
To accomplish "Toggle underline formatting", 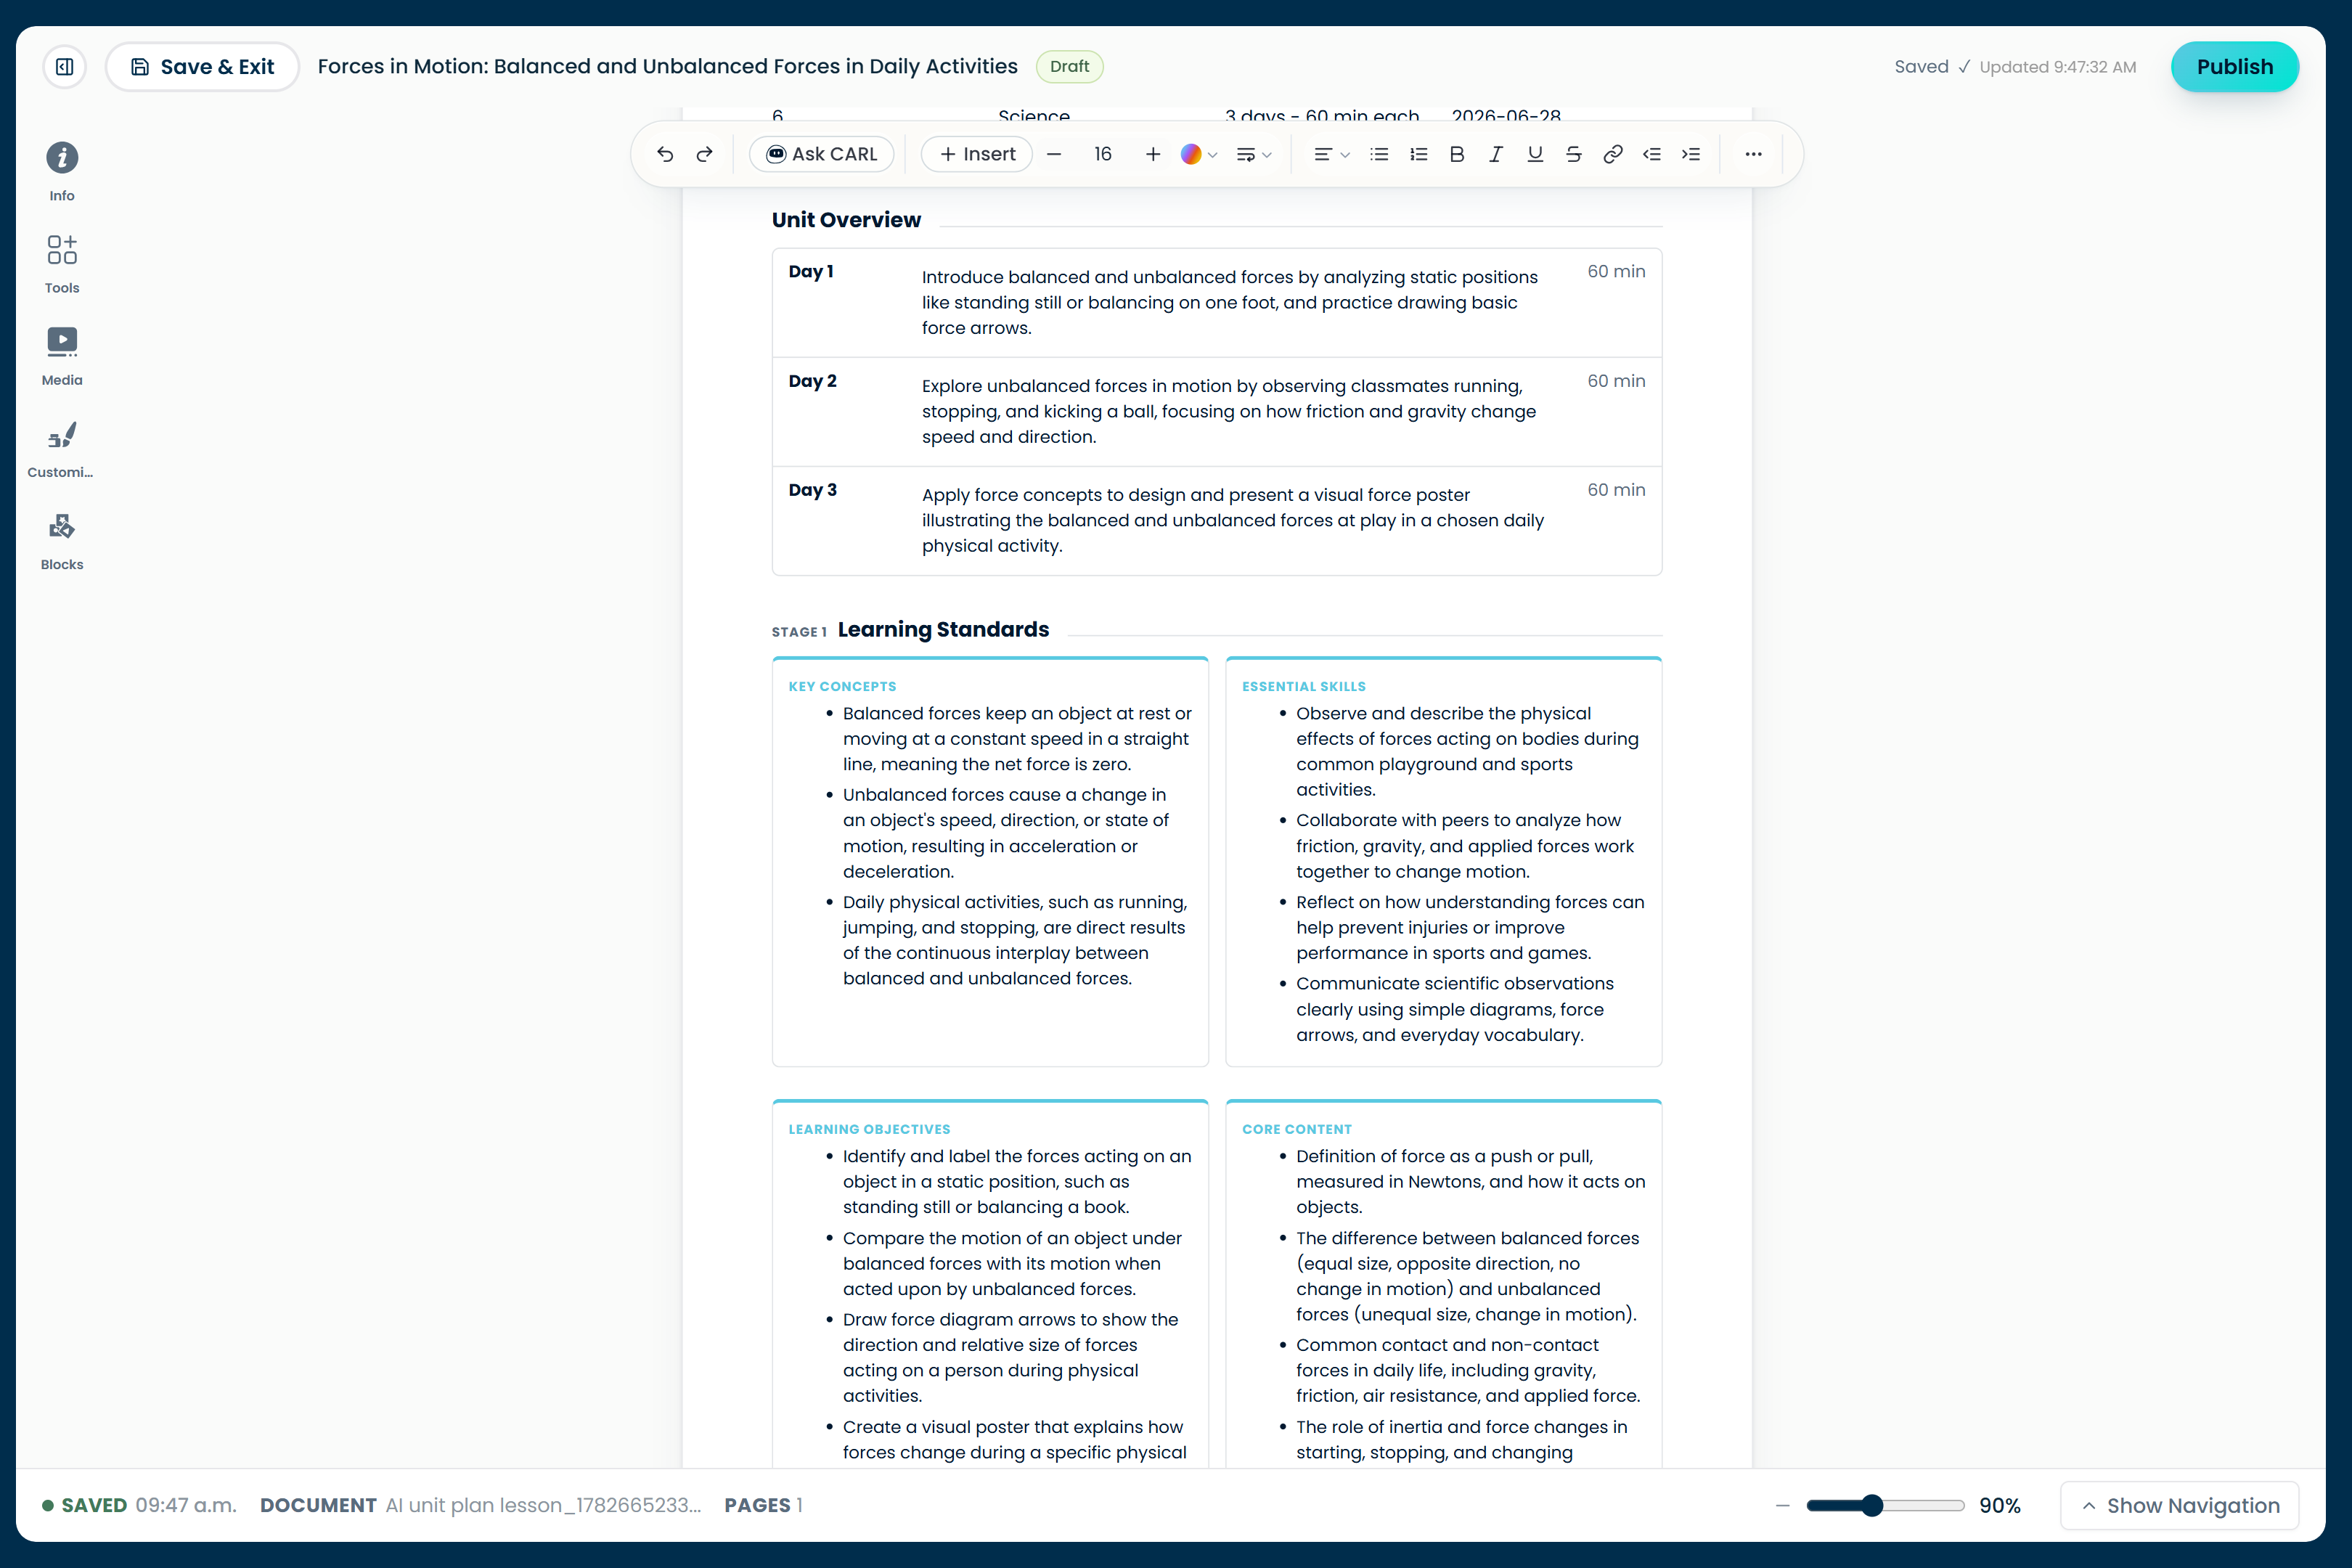I will (x=1535, y=154).
